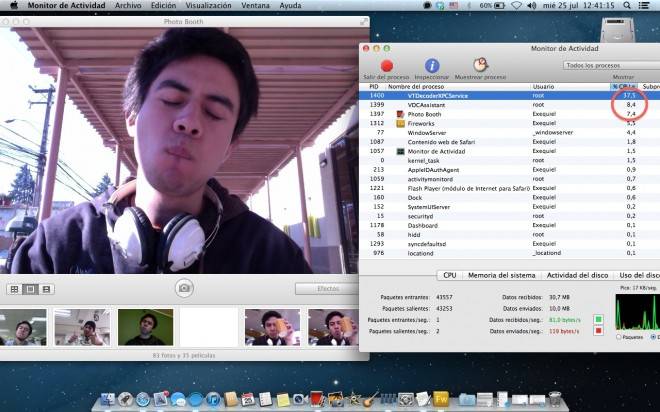Open Messages speech bubble in the Dock

(x=178, y=399)
